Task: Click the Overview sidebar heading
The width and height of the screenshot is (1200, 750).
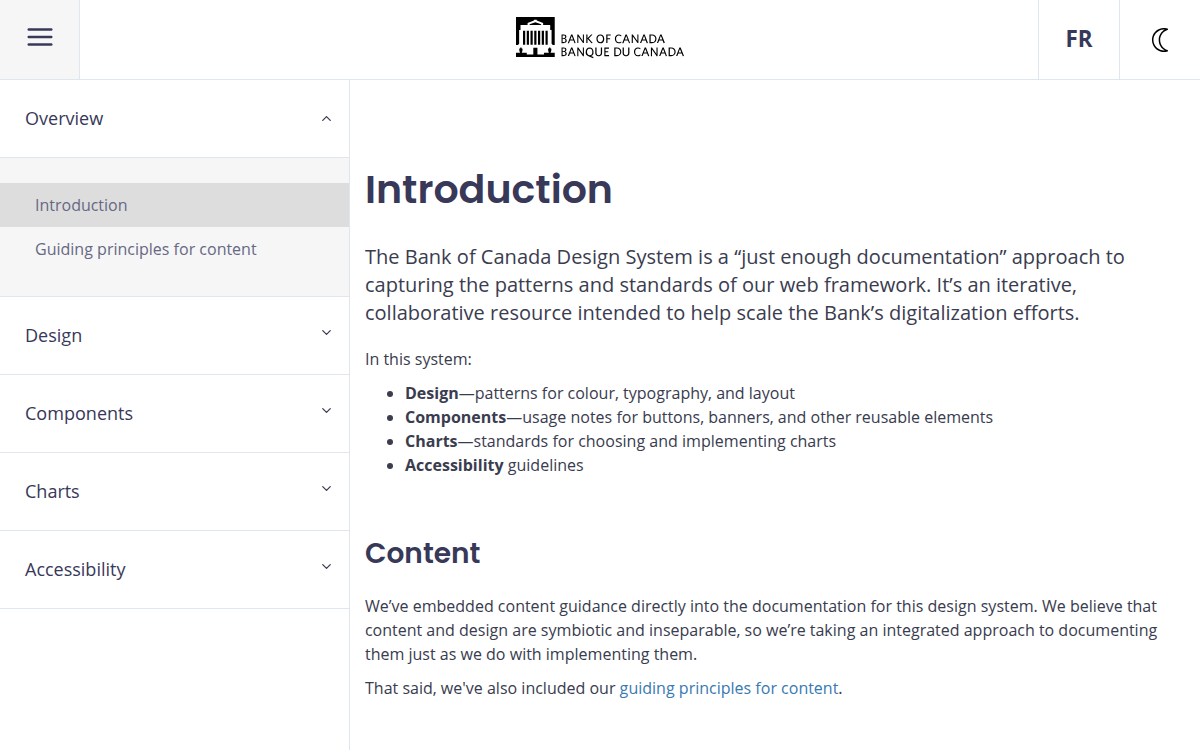Action: (64, 118)
